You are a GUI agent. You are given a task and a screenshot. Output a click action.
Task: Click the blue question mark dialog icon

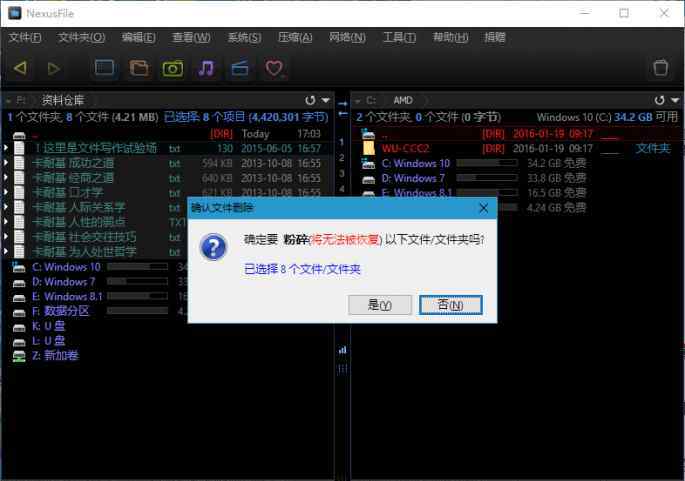[x=213, y=247]
